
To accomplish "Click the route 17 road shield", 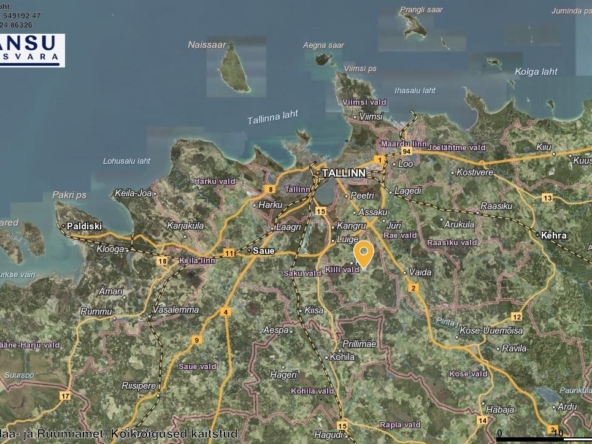I will [x=65, y=396].
